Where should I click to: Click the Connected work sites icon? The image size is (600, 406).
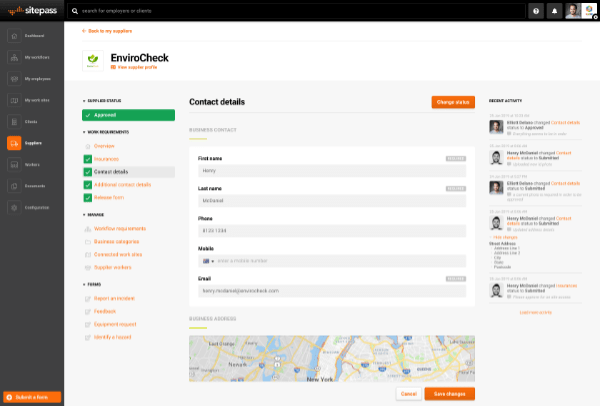pos(88,255)
